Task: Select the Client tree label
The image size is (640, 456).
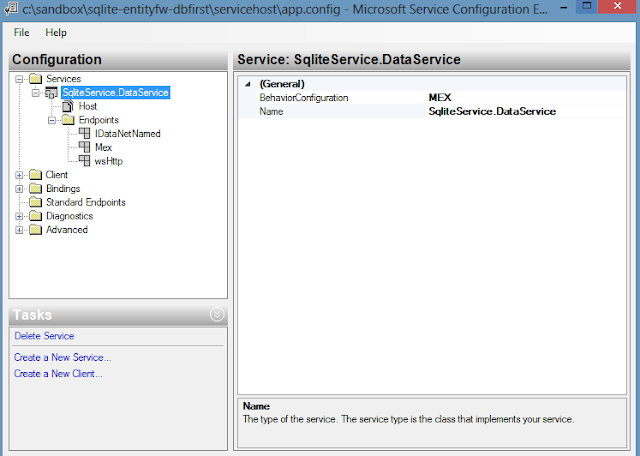Action: point(57,175)
